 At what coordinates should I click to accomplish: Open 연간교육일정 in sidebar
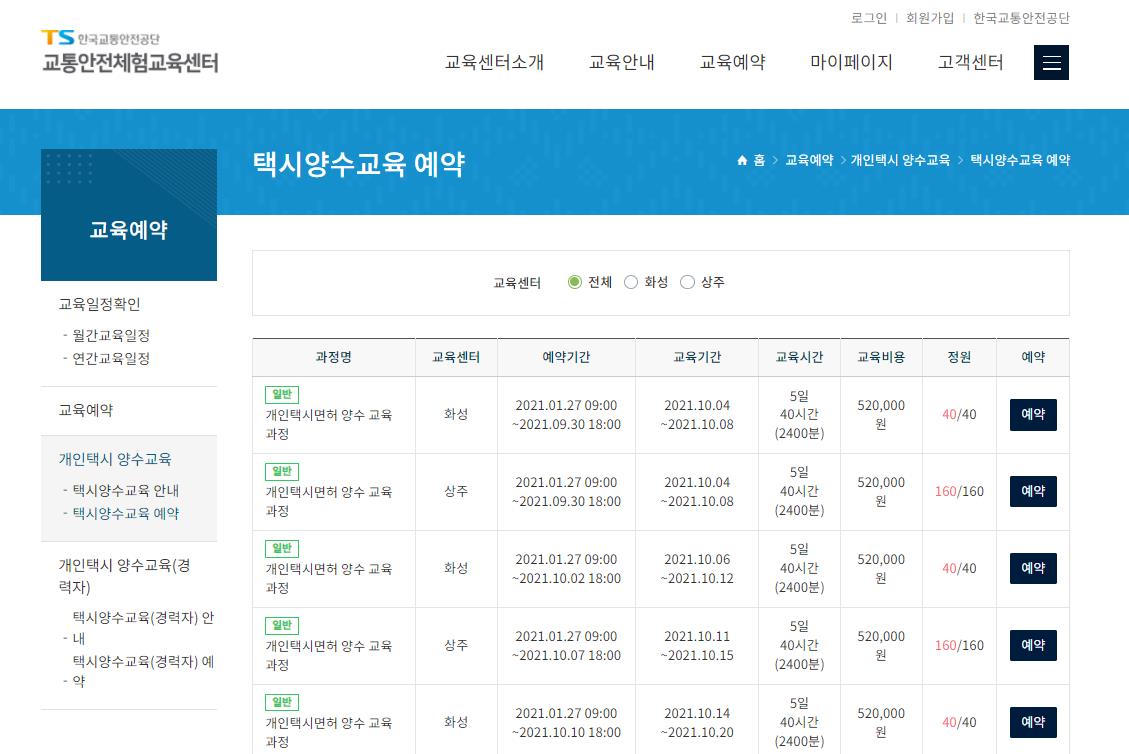(111, 358)
